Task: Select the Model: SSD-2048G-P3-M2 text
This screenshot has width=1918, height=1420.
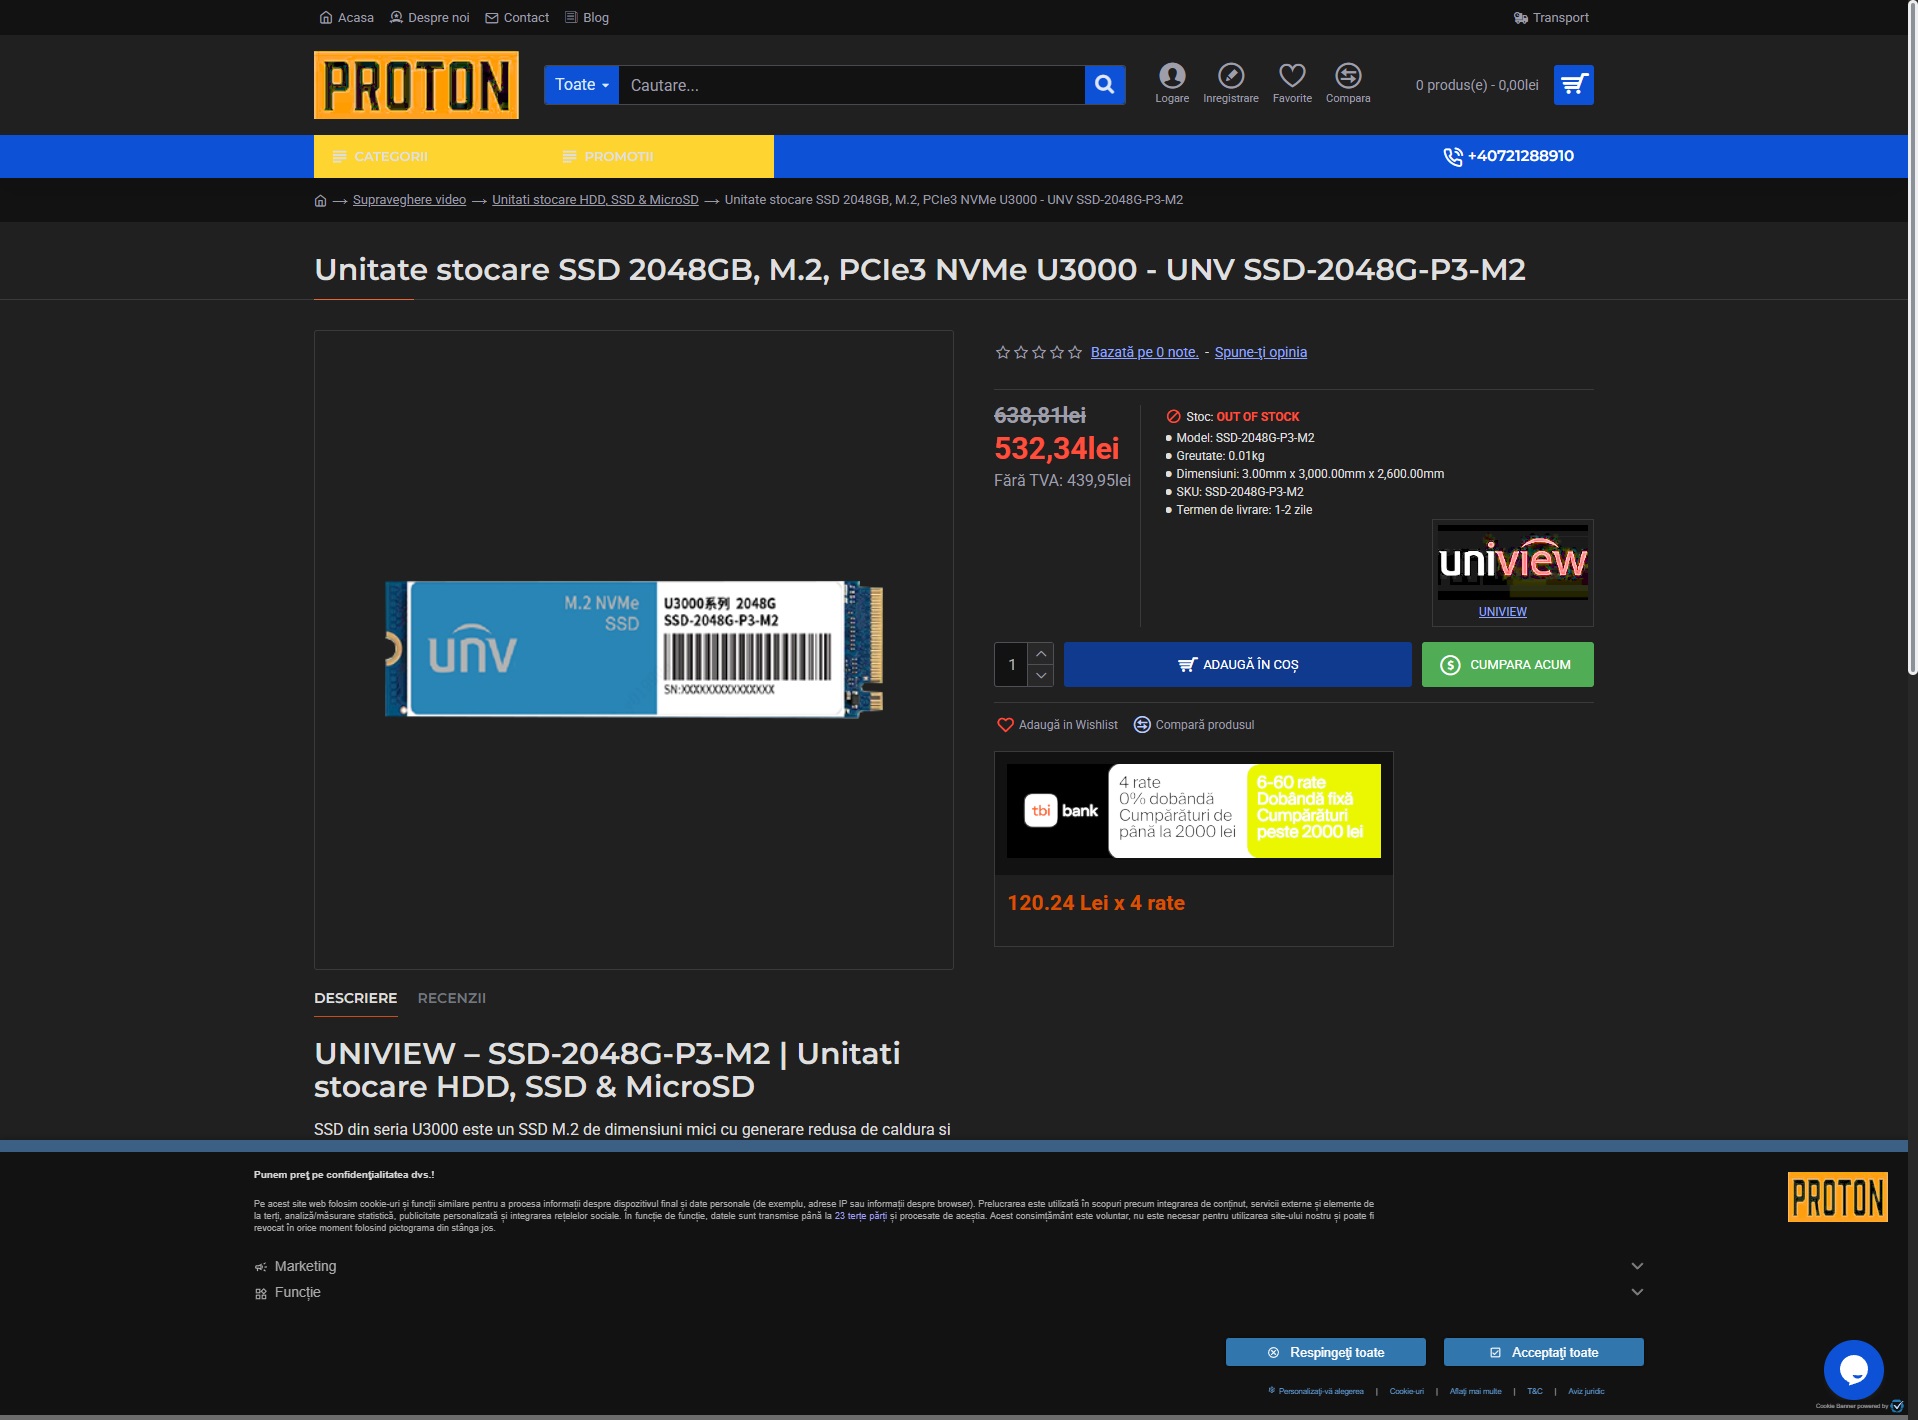Action: tap(1245, 438)
